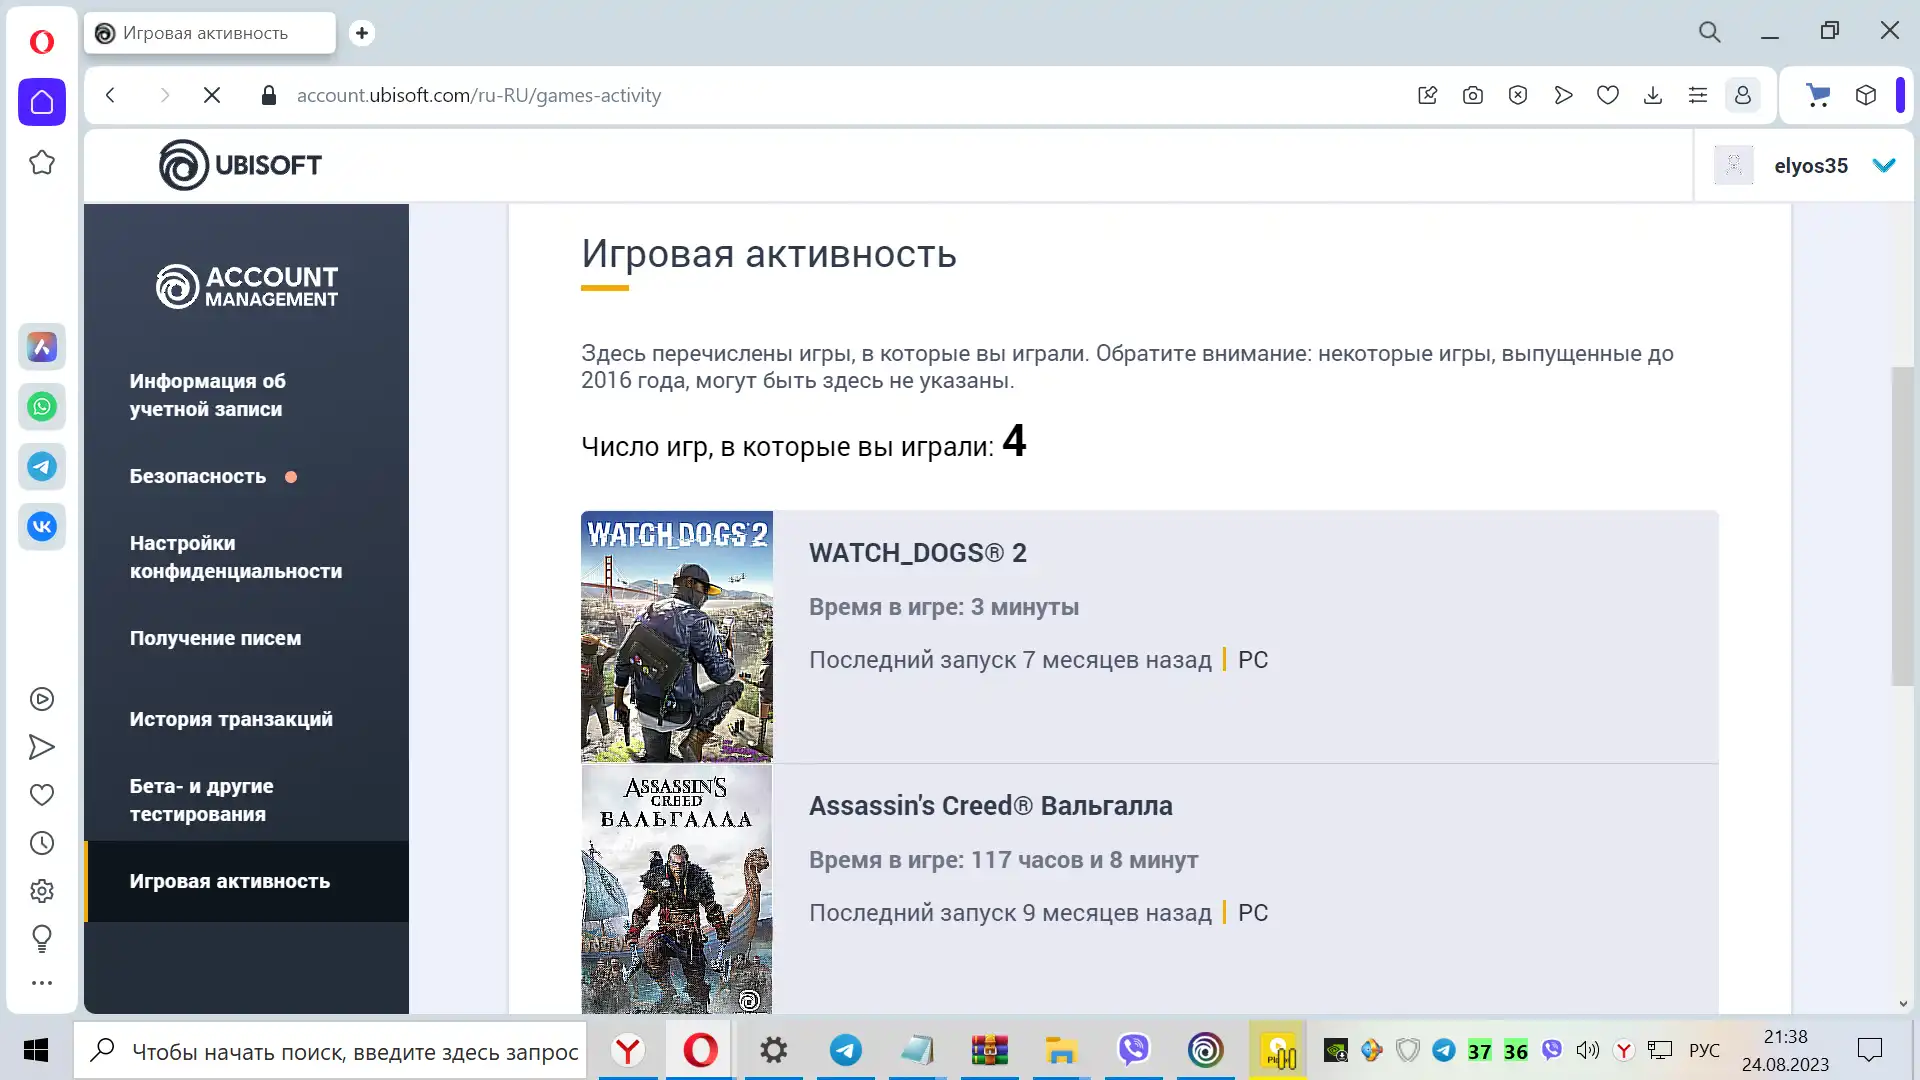Go back with the left arrow button
1920x1080 pixels.
click(111, 95)
